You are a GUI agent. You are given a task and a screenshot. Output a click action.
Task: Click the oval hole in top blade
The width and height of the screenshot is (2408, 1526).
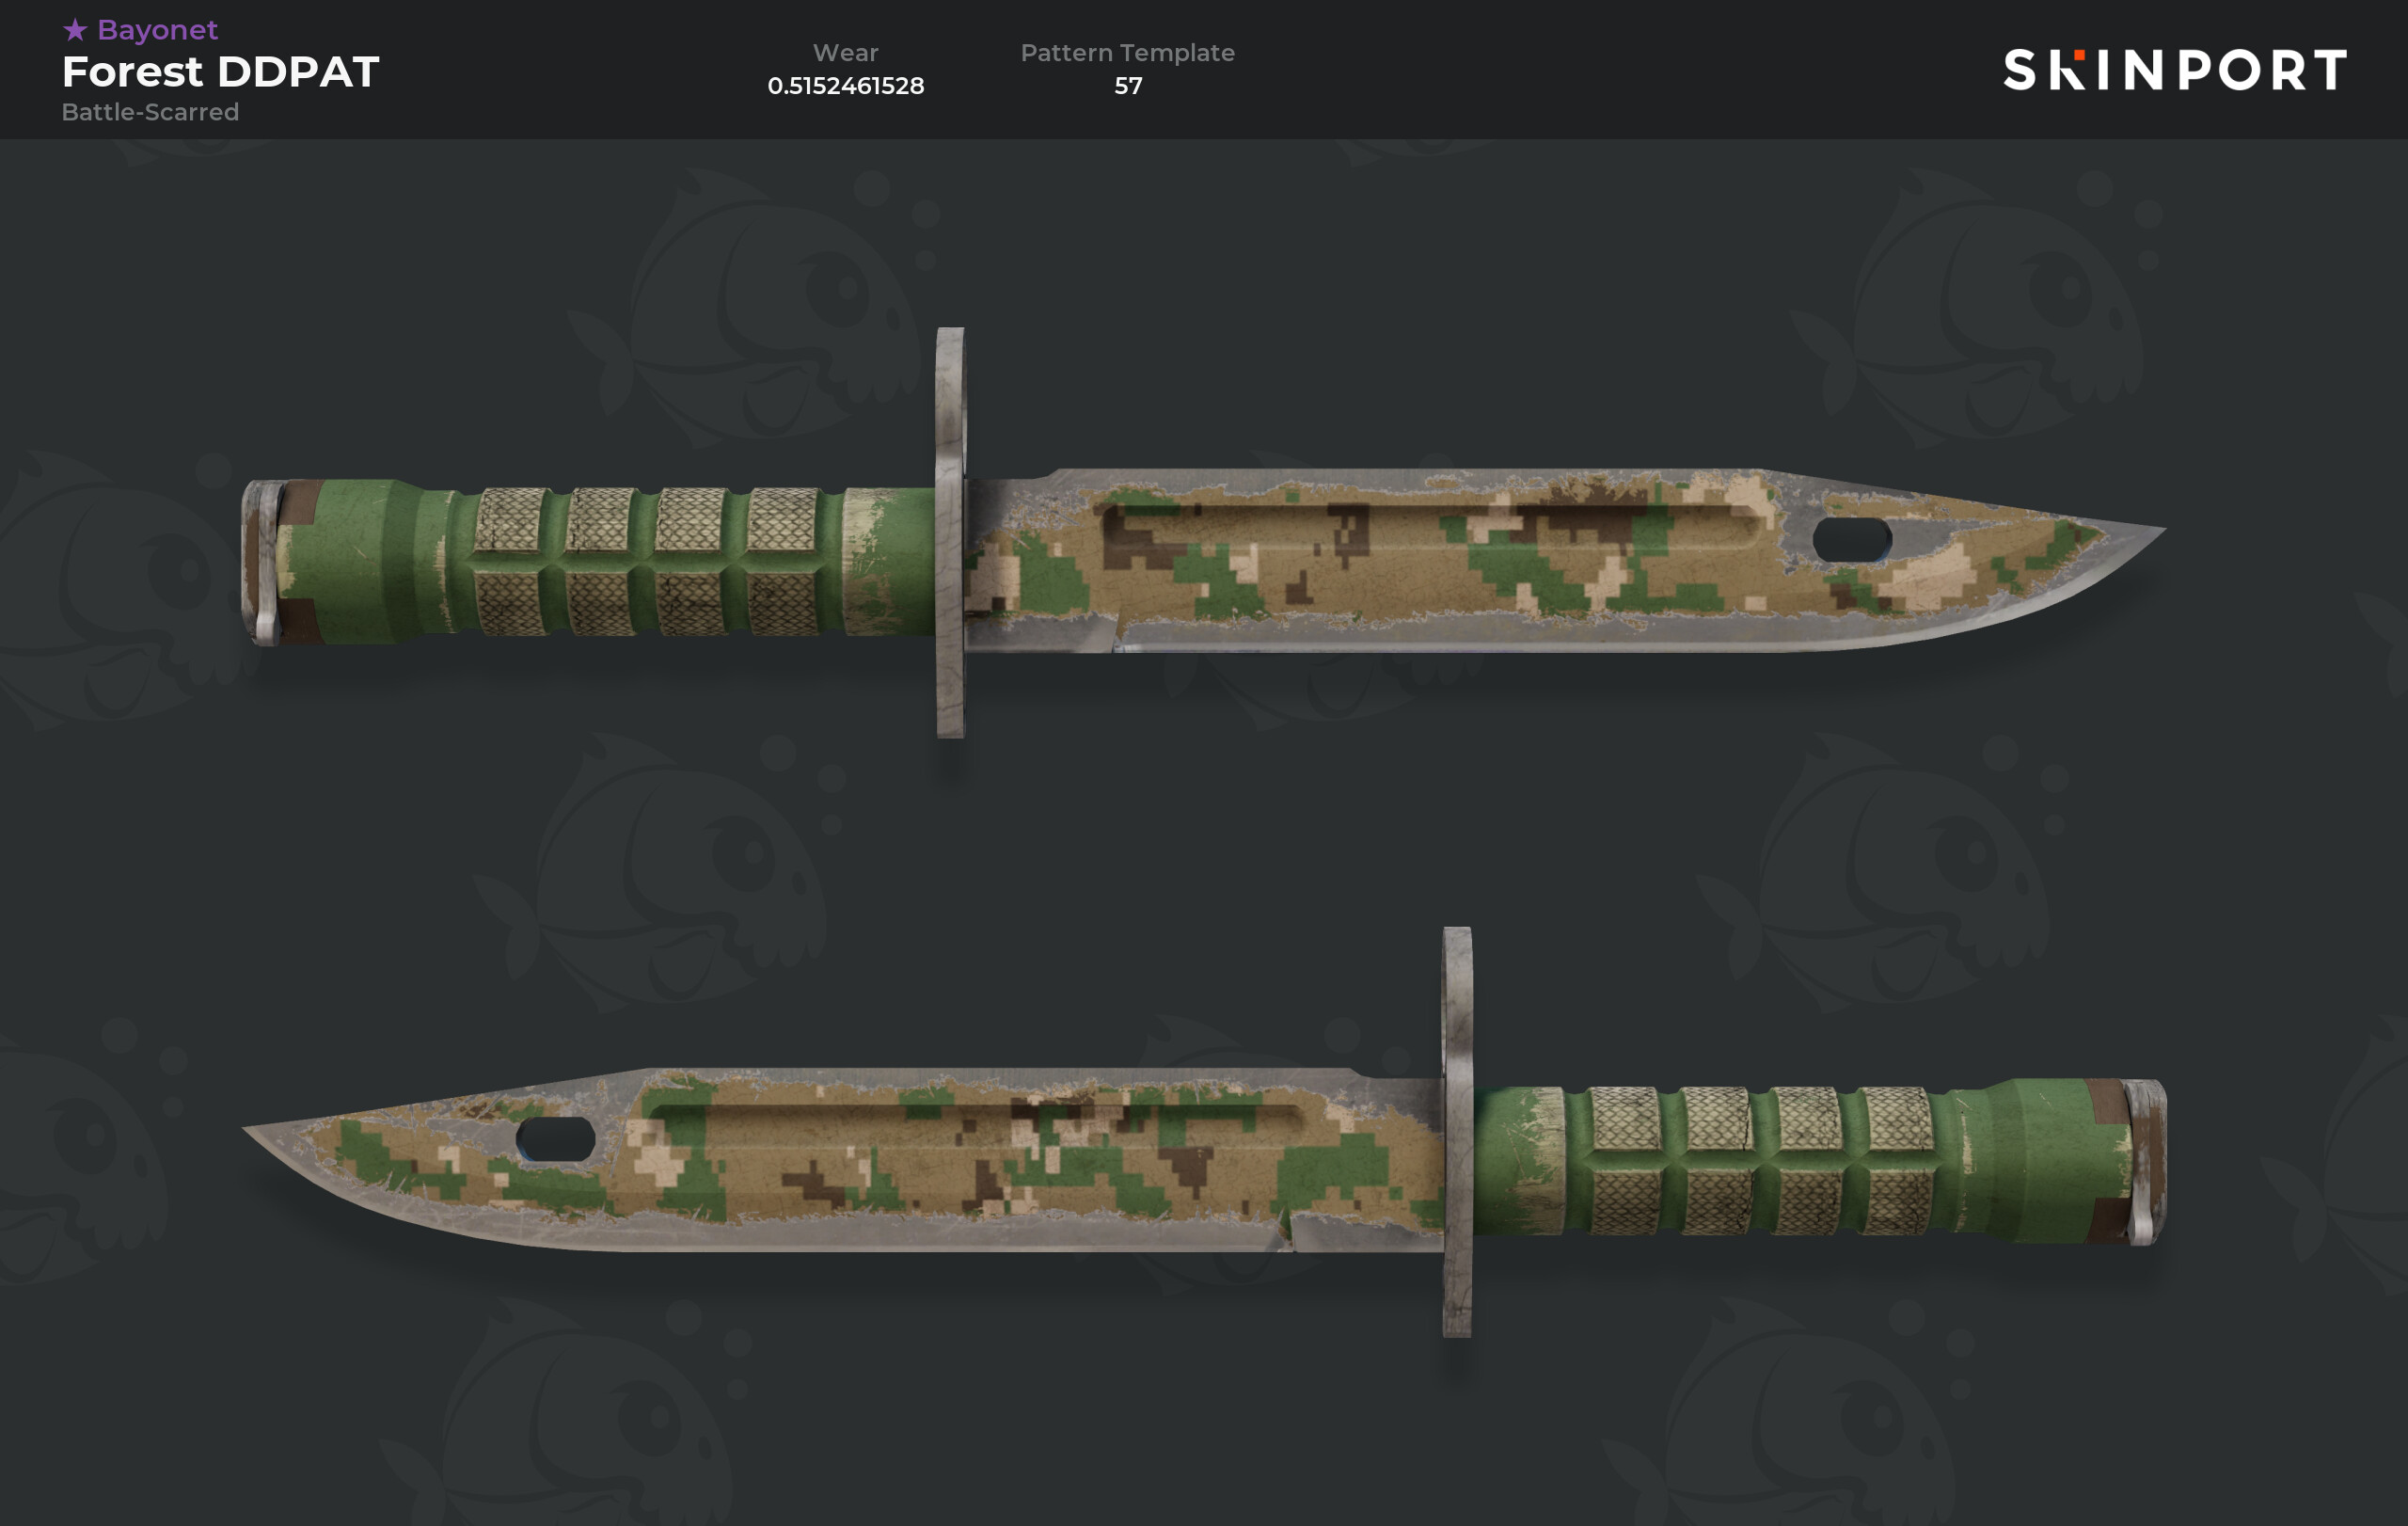(1851, 540)
